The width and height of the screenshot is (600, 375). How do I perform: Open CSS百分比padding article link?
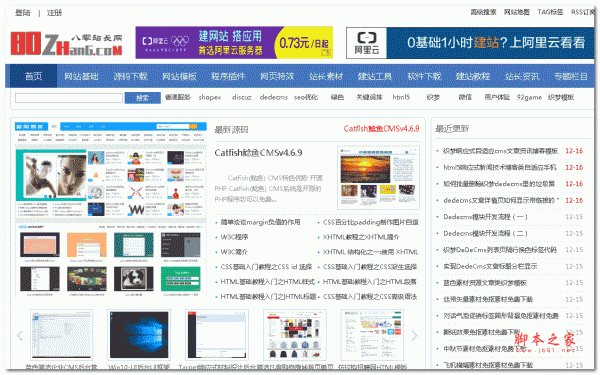[x=370, y=222]
